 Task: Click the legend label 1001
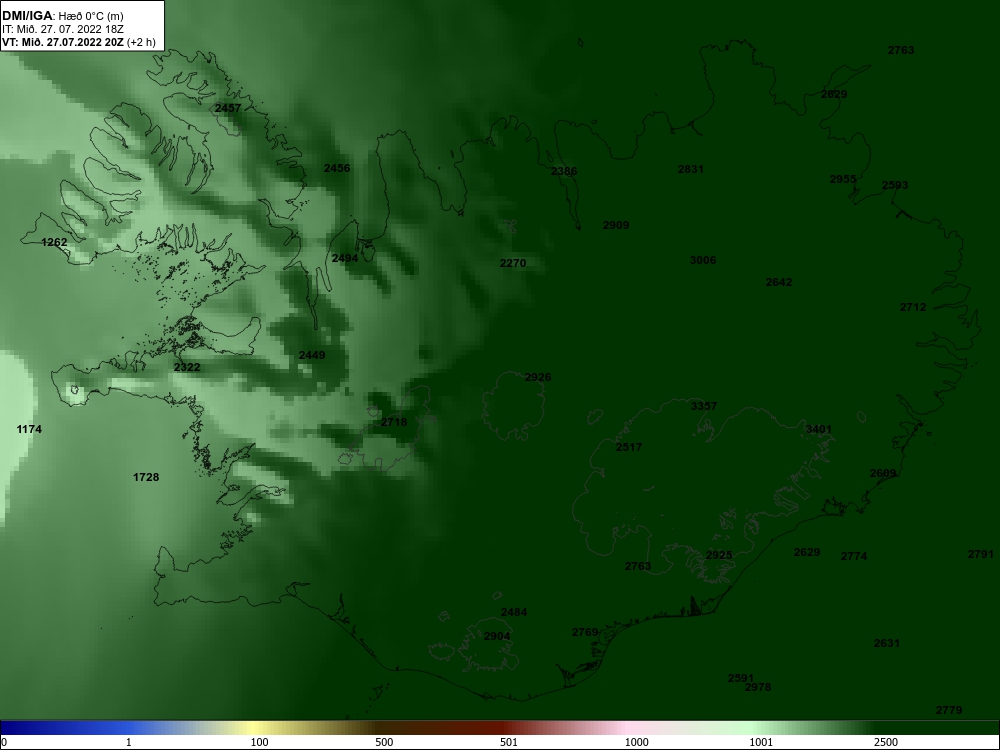click(761, 742)
